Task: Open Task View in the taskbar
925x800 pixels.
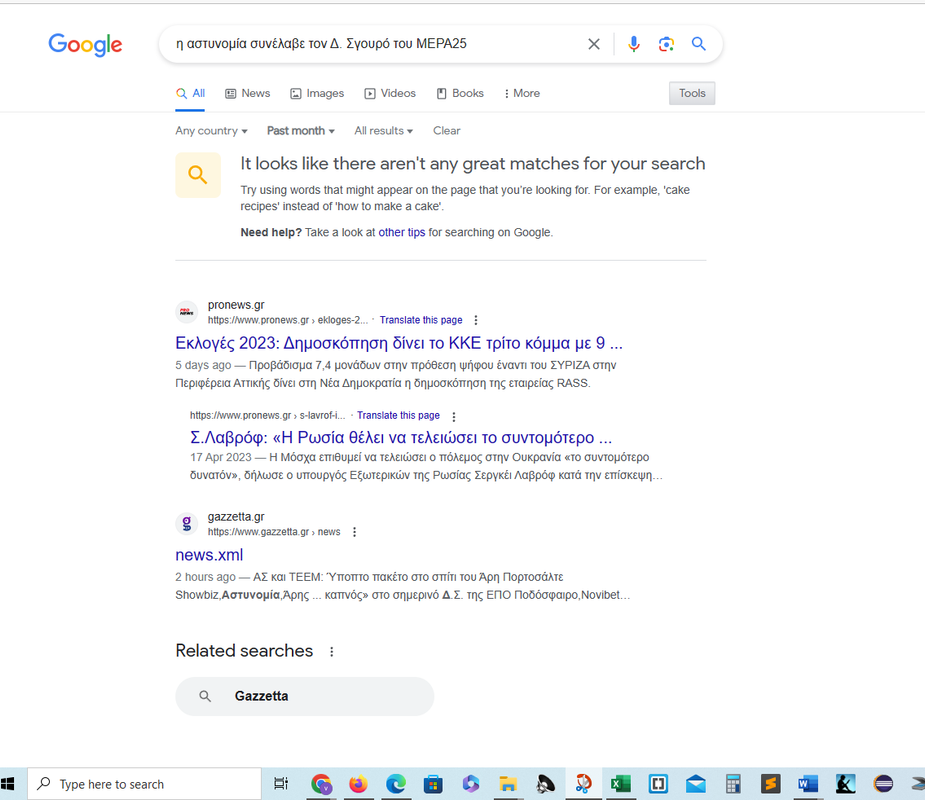Action: [x=281, y=784]
